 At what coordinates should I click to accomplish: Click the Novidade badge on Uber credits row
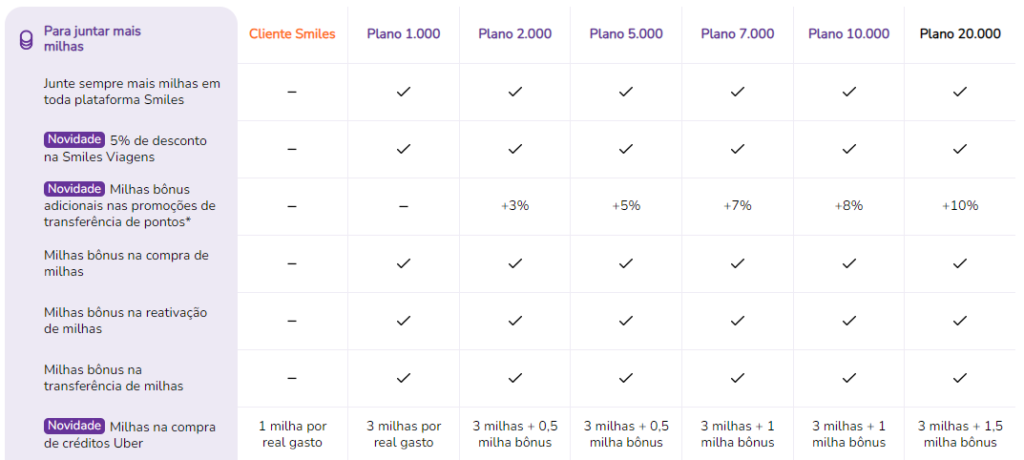pyautogui.click(x=74, y=426)
